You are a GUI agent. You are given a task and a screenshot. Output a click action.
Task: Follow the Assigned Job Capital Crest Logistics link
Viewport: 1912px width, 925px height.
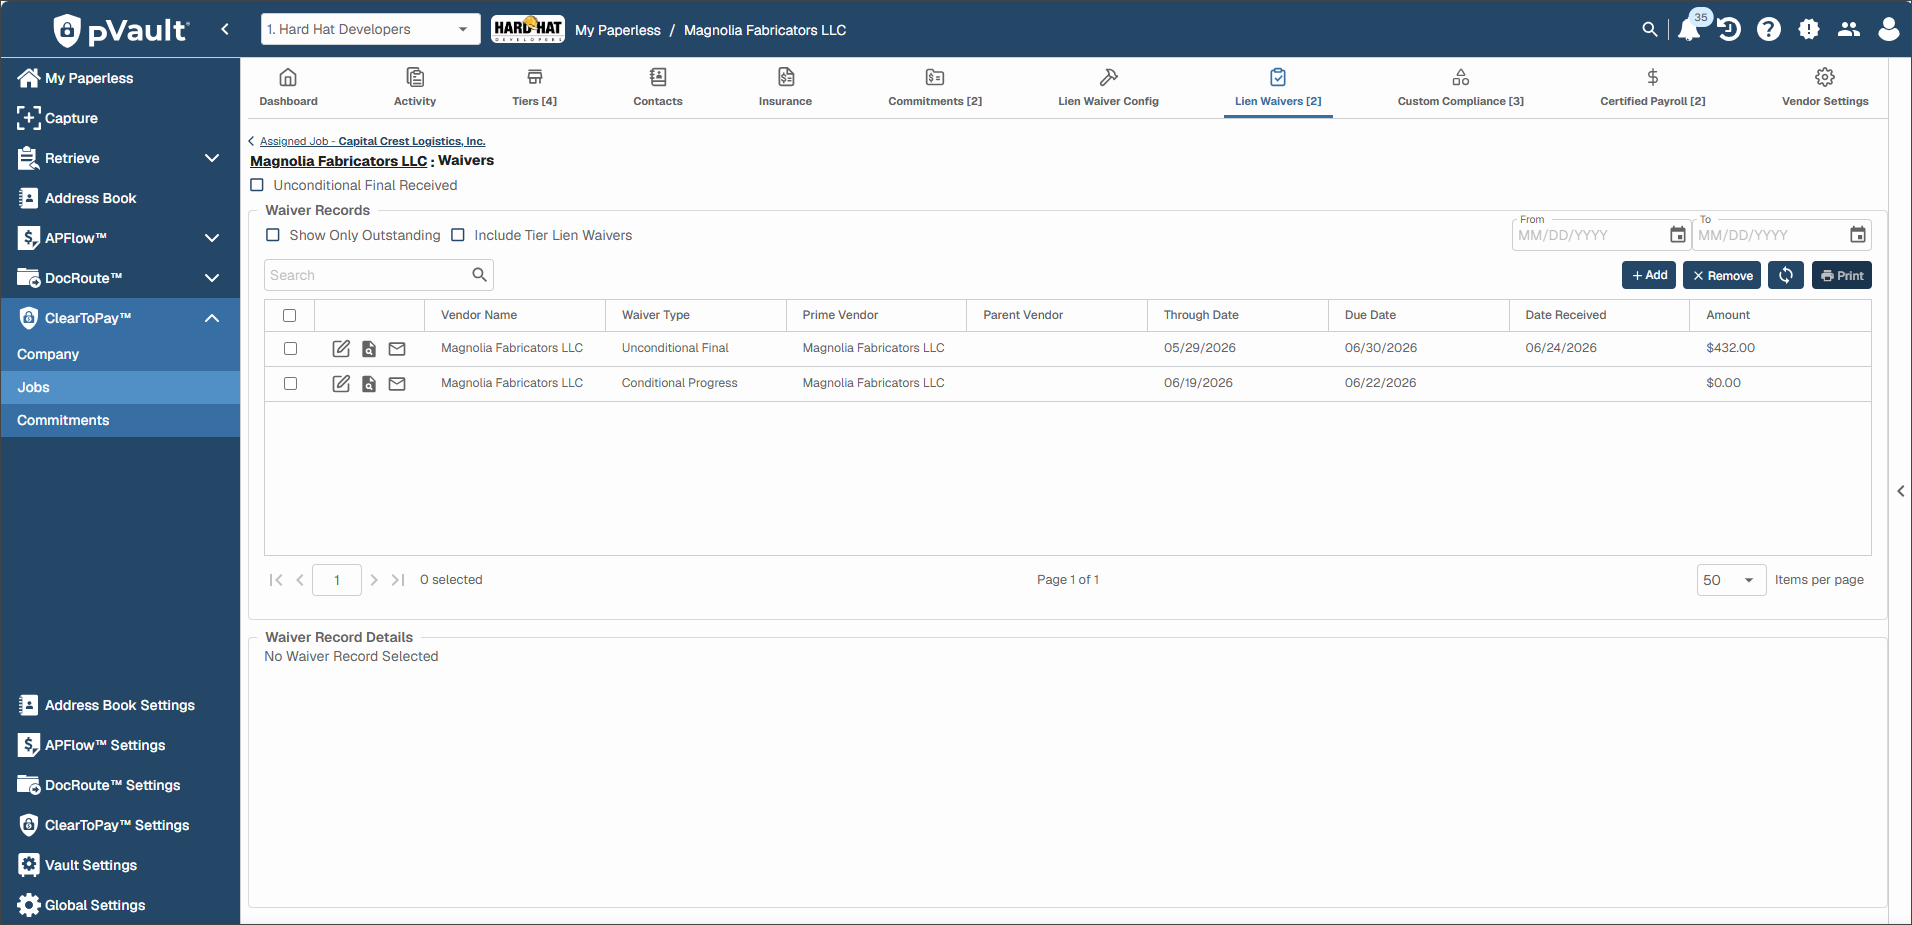372,141
